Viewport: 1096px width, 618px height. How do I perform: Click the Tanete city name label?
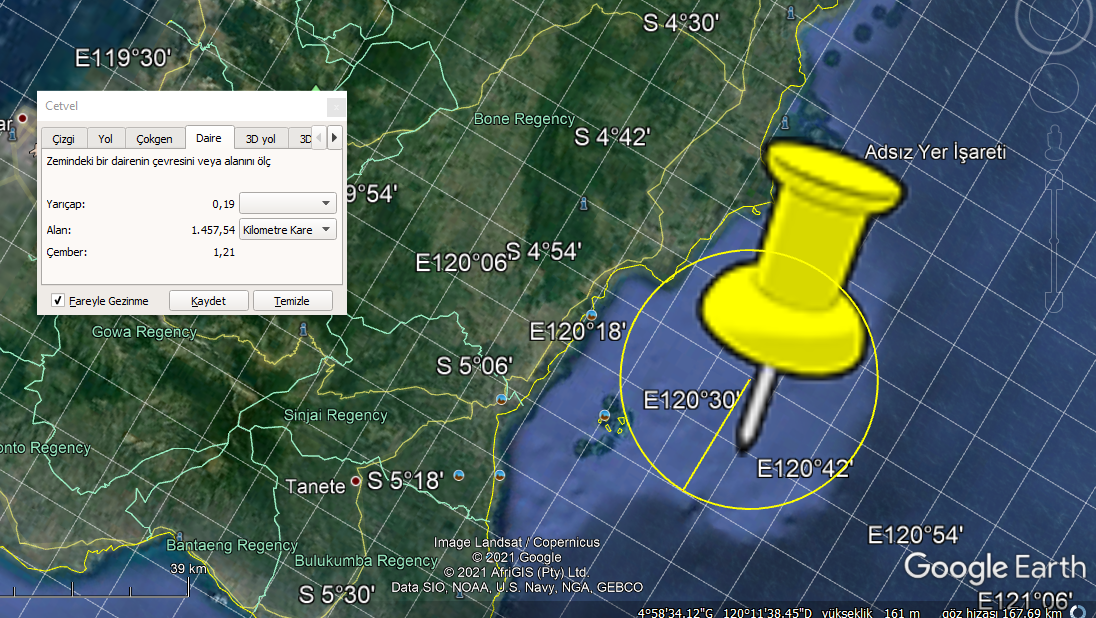click(315, 486)
